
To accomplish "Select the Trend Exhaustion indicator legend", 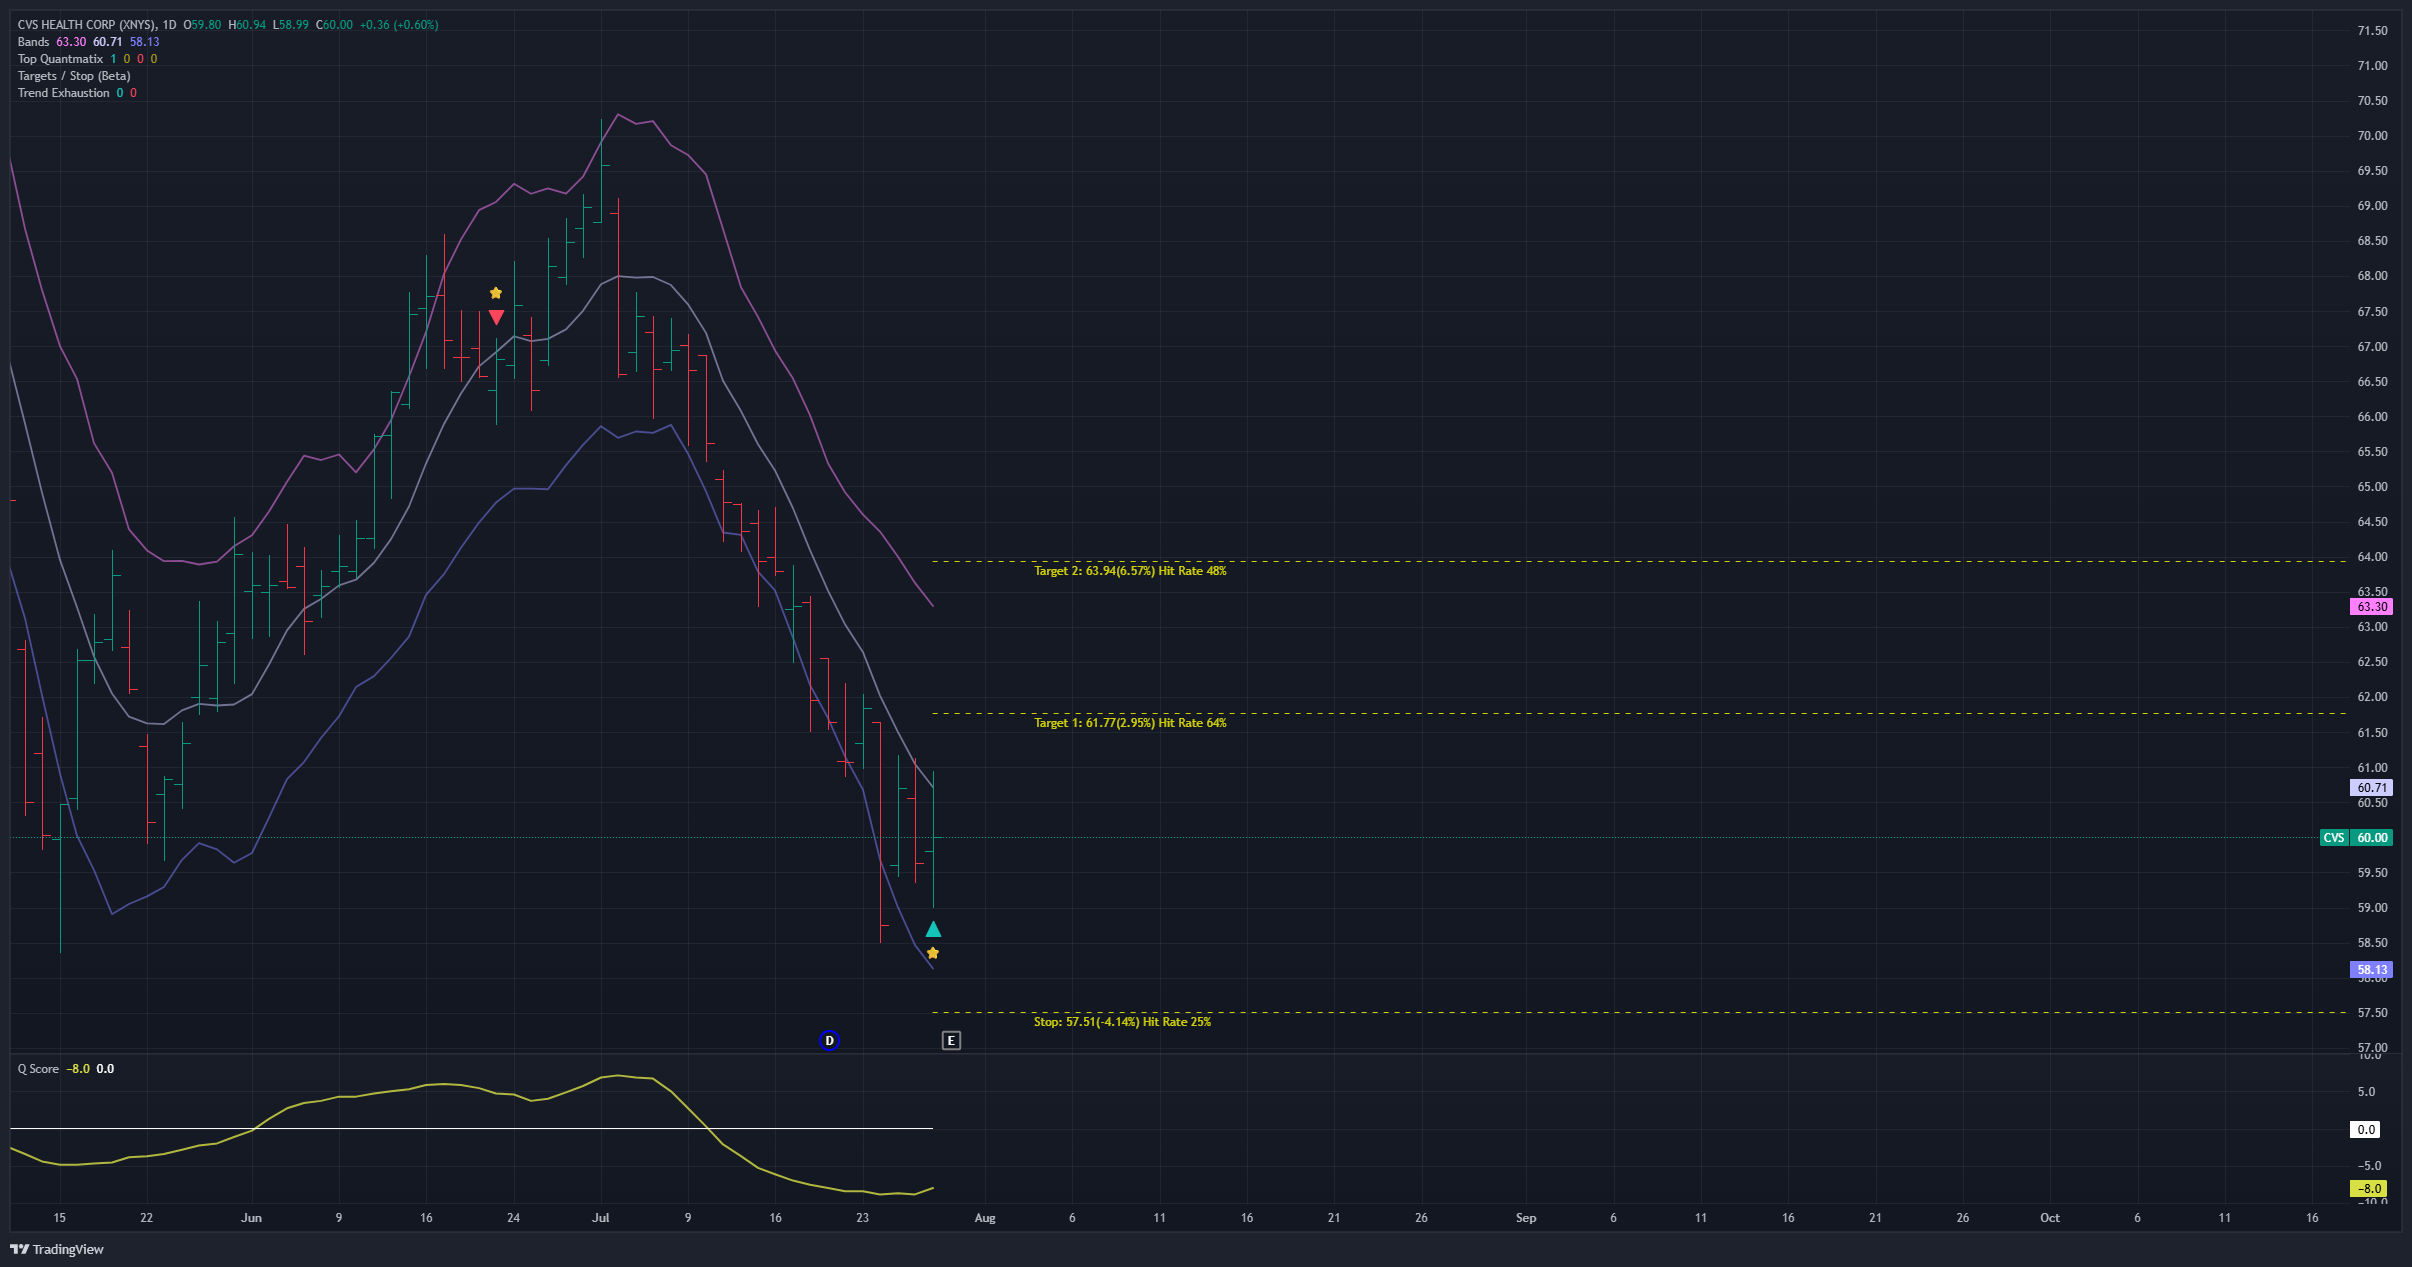I will click(63, 93).
